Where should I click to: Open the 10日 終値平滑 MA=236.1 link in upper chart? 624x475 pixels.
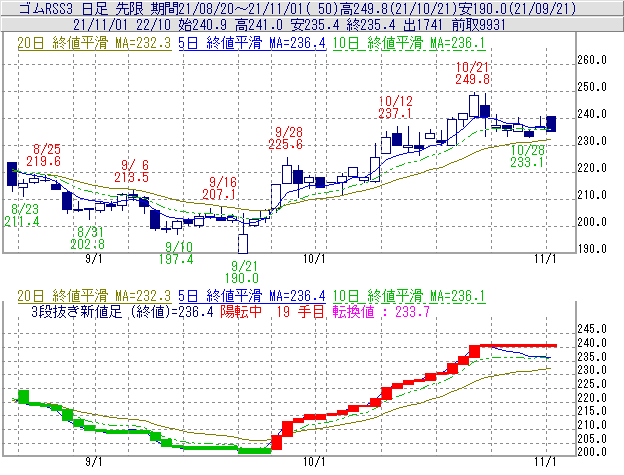[409, 43]
